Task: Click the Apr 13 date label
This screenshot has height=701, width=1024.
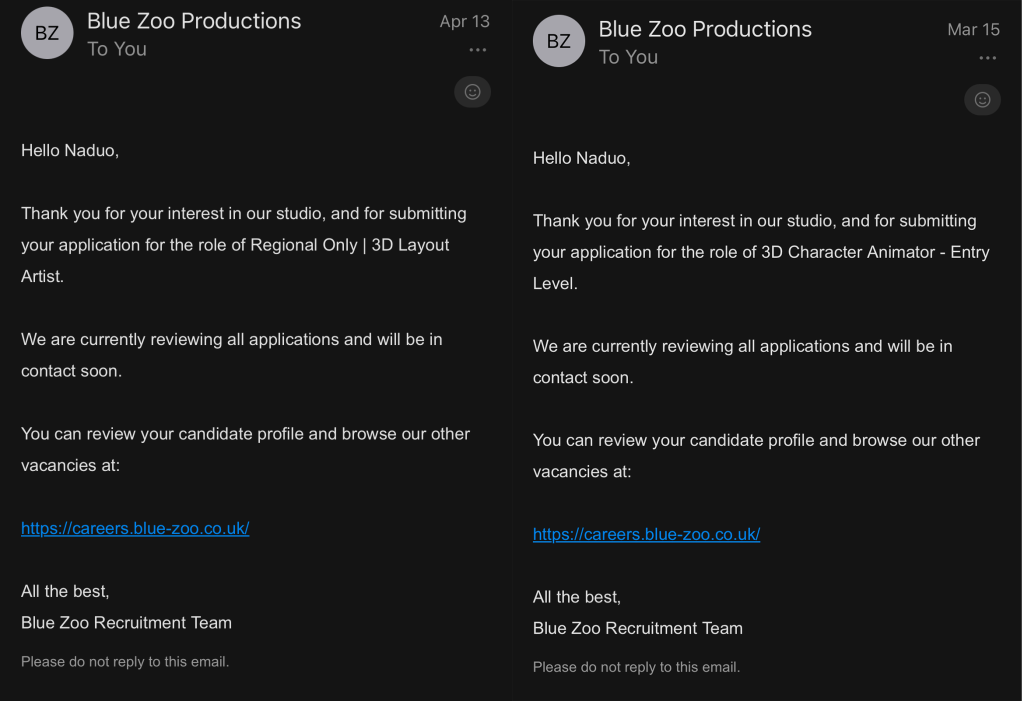Action: [x=464, y=22]
